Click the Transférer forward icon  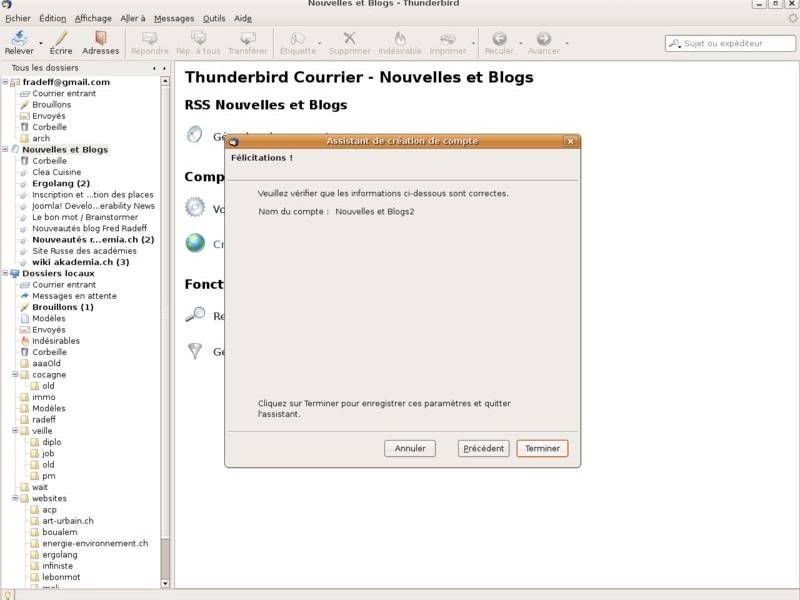point(248,38)
